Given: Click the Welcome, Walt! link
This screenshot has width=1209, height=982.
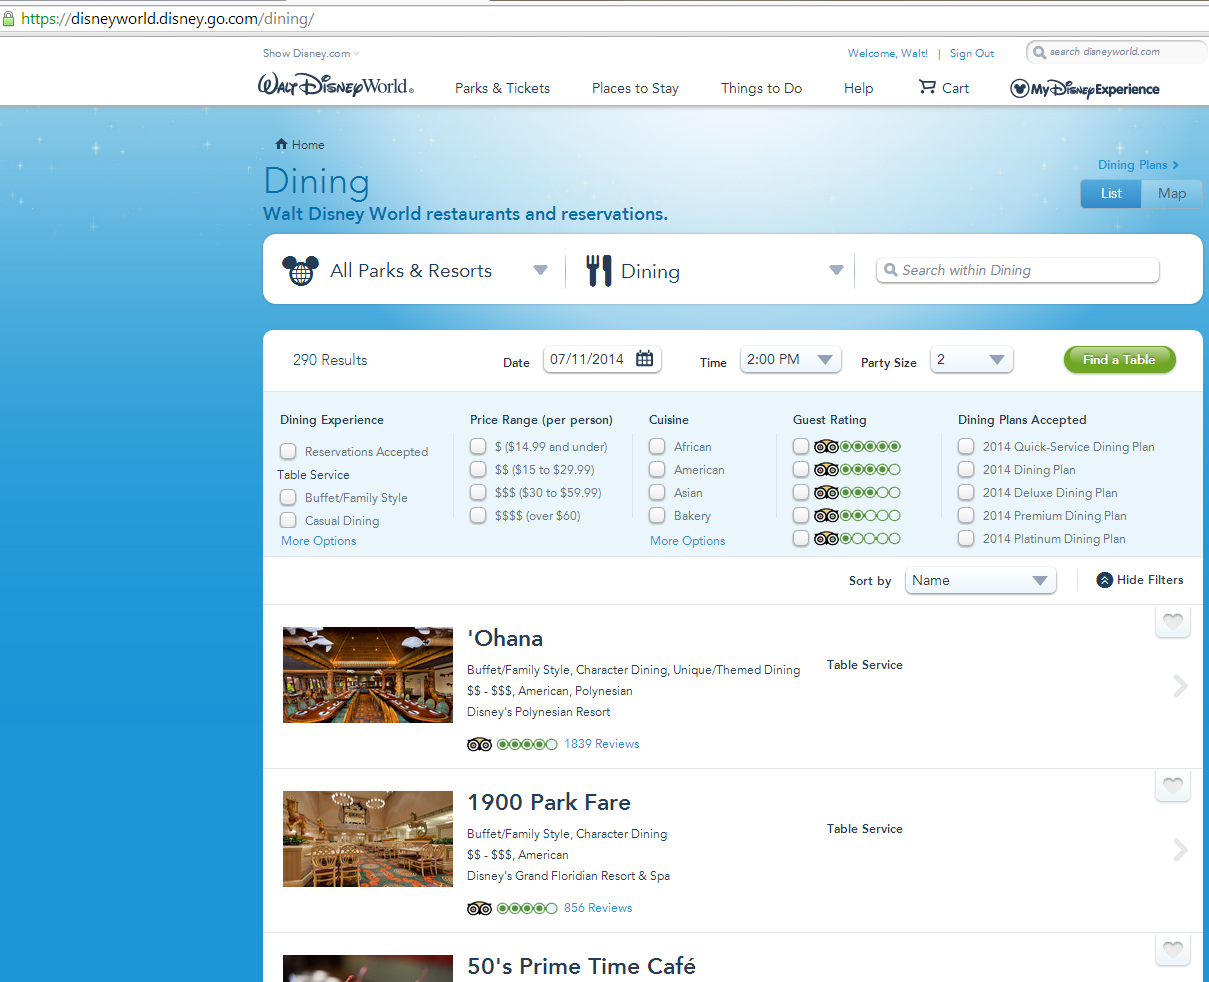Looking at the screenshot, I should pyautogui.click(x=888, y=53).
